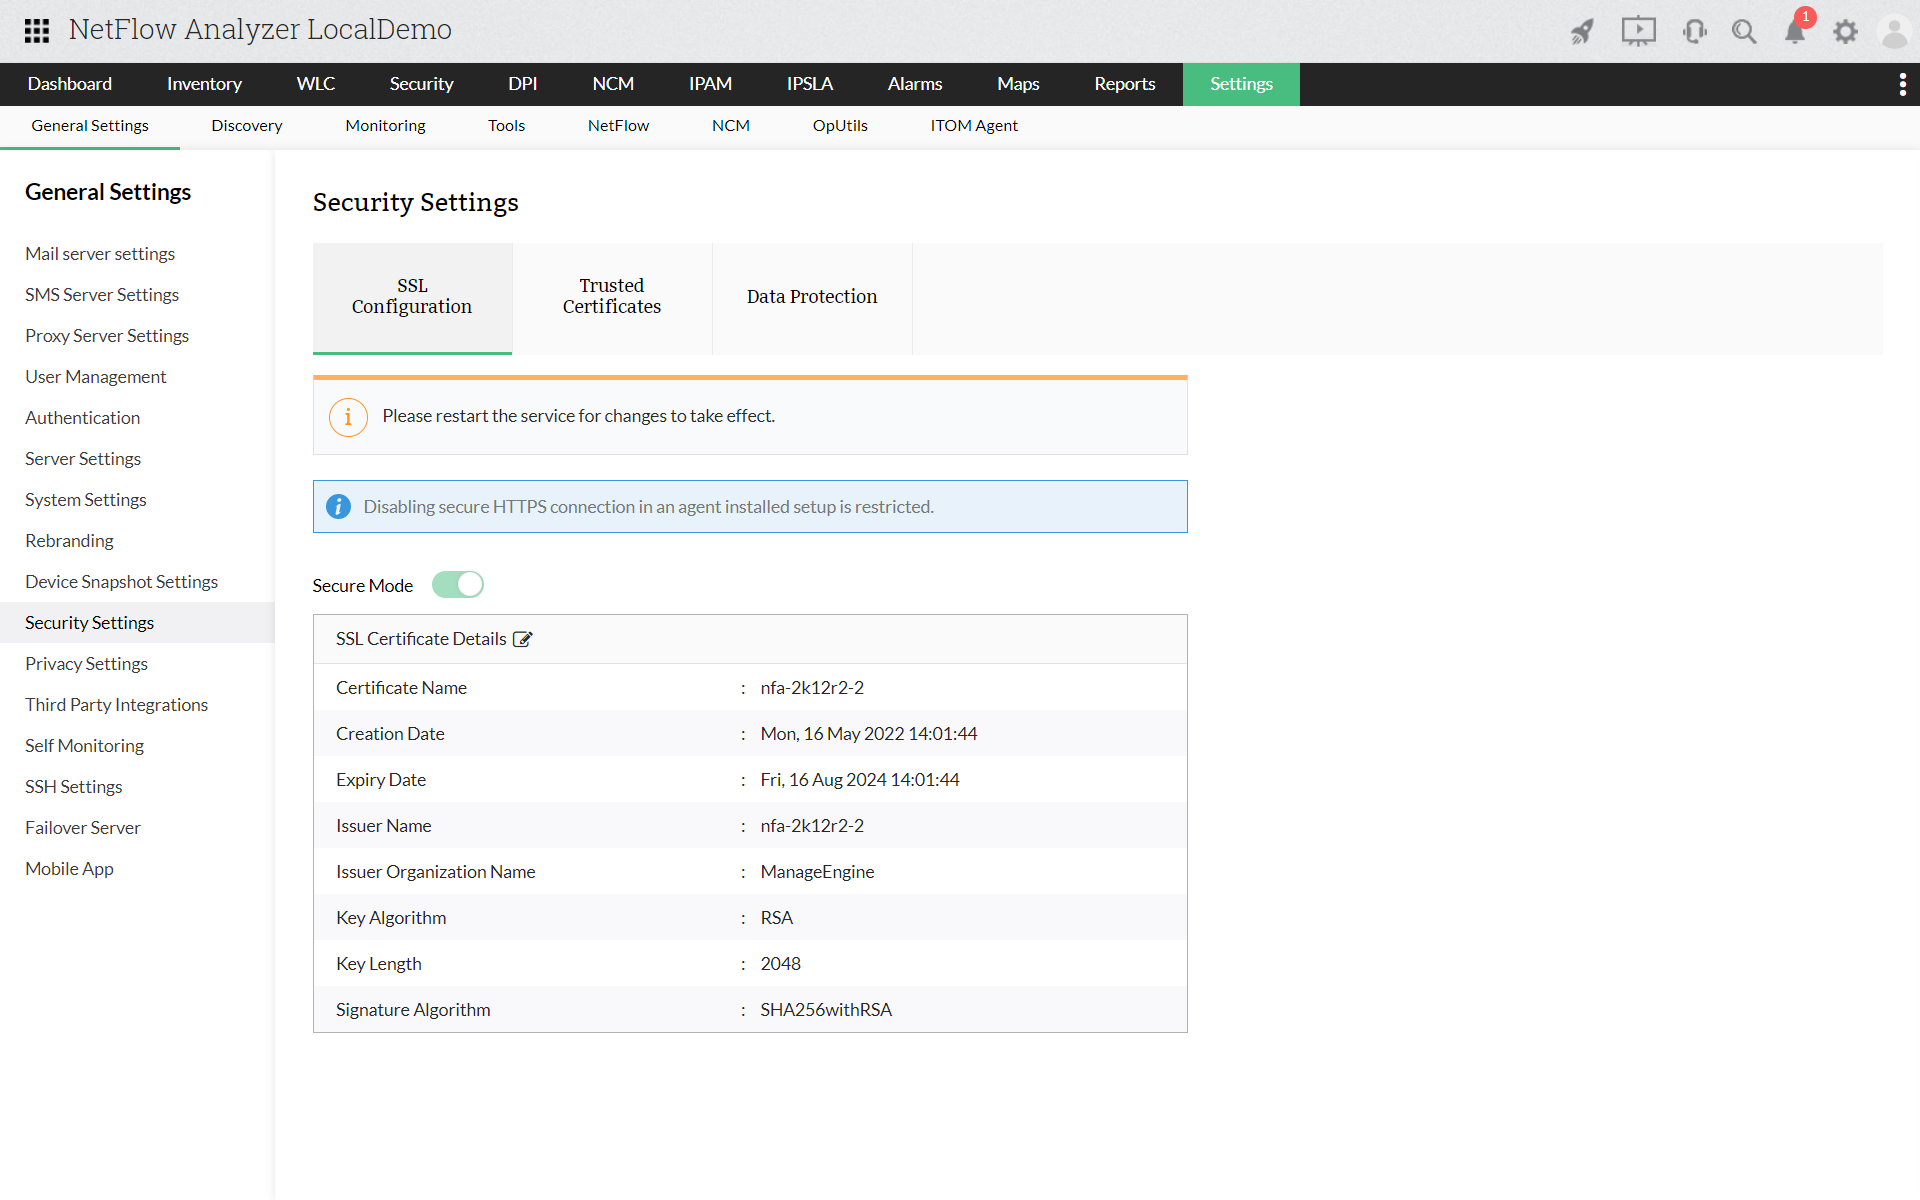Open the apps grid launcher icon
This screenshot has height=1200, width=1920.
tap(37, 31)
